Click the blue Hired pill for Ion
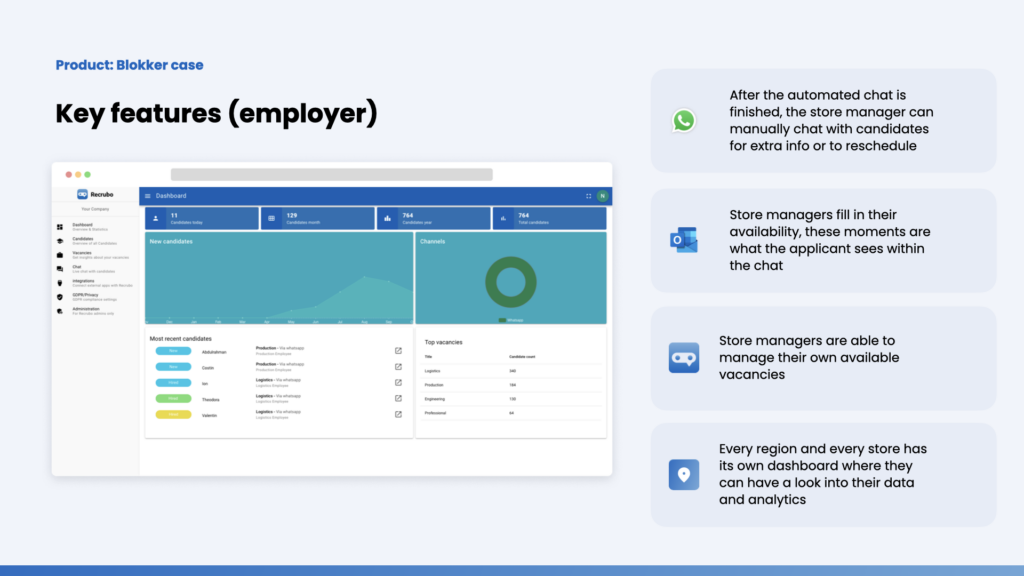Viewport: 1024px width, 576px height. tap(173, 383)
